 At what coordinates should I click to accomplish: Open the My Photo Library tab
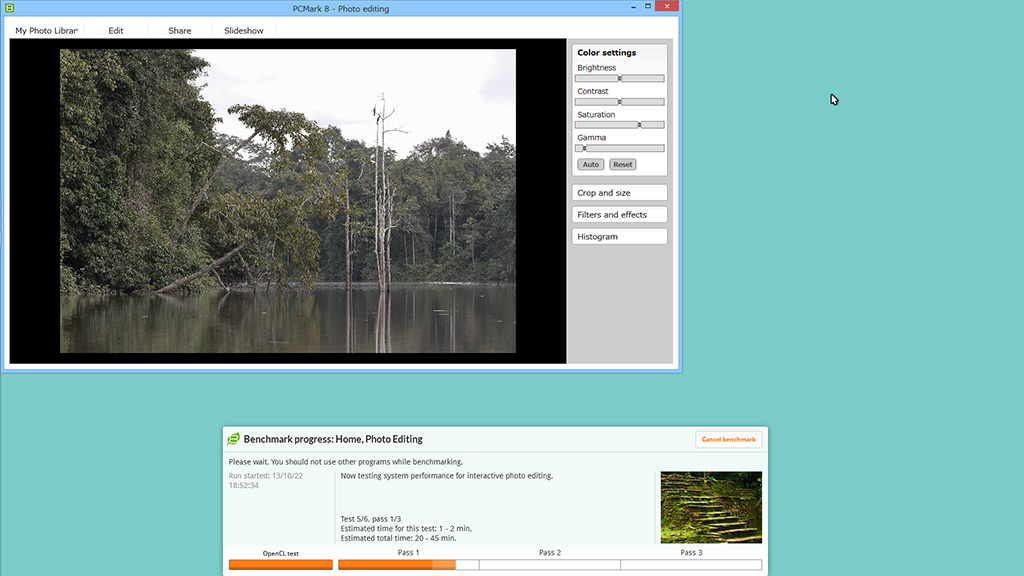46,31
